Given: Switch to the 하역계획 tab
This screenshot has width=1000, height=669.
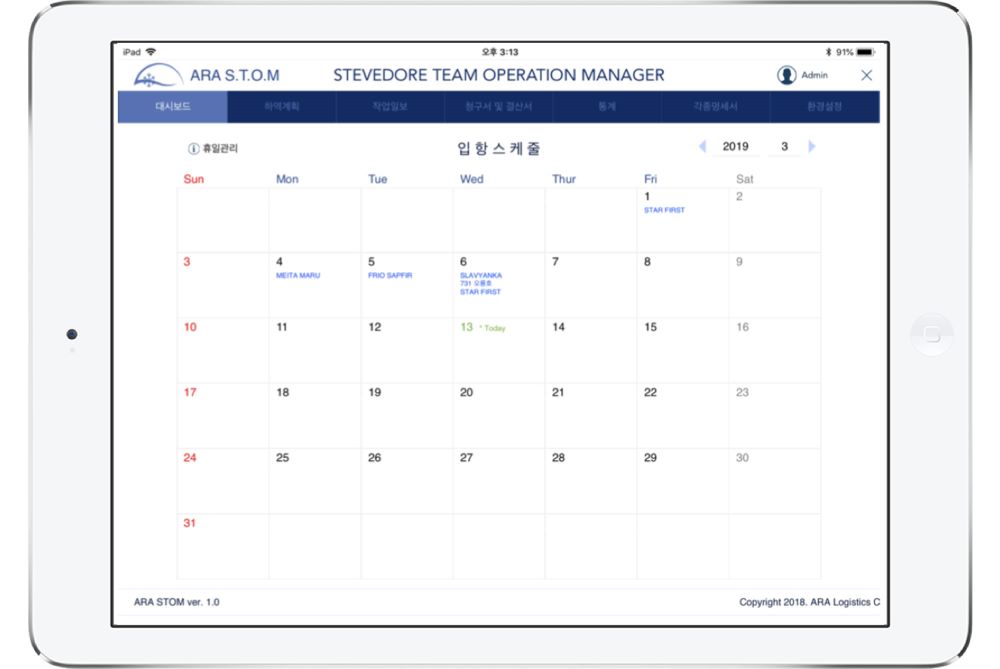Looking at the screenshot, I should tap(281, 107).
